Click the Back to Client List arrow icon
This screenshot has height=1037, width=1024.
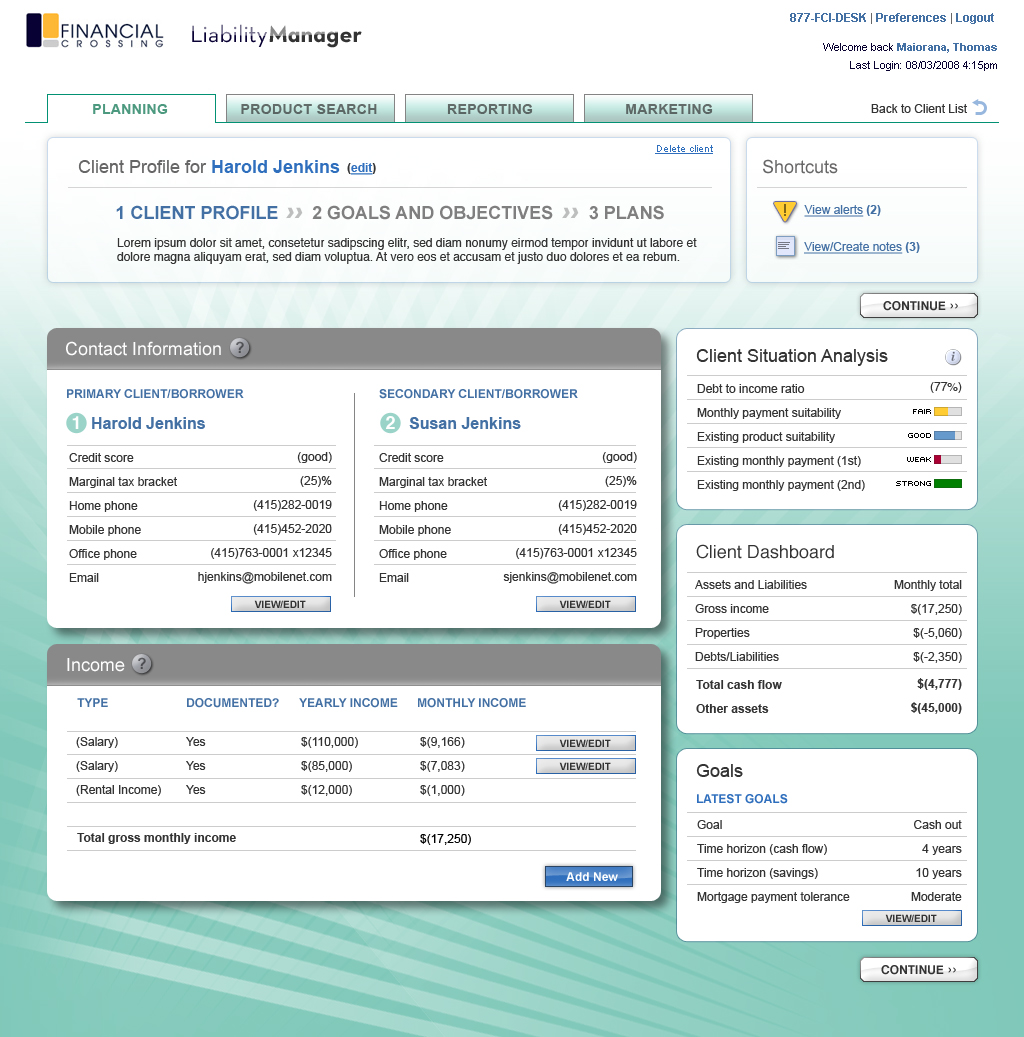pyautogui.click(x=980, y=108)
